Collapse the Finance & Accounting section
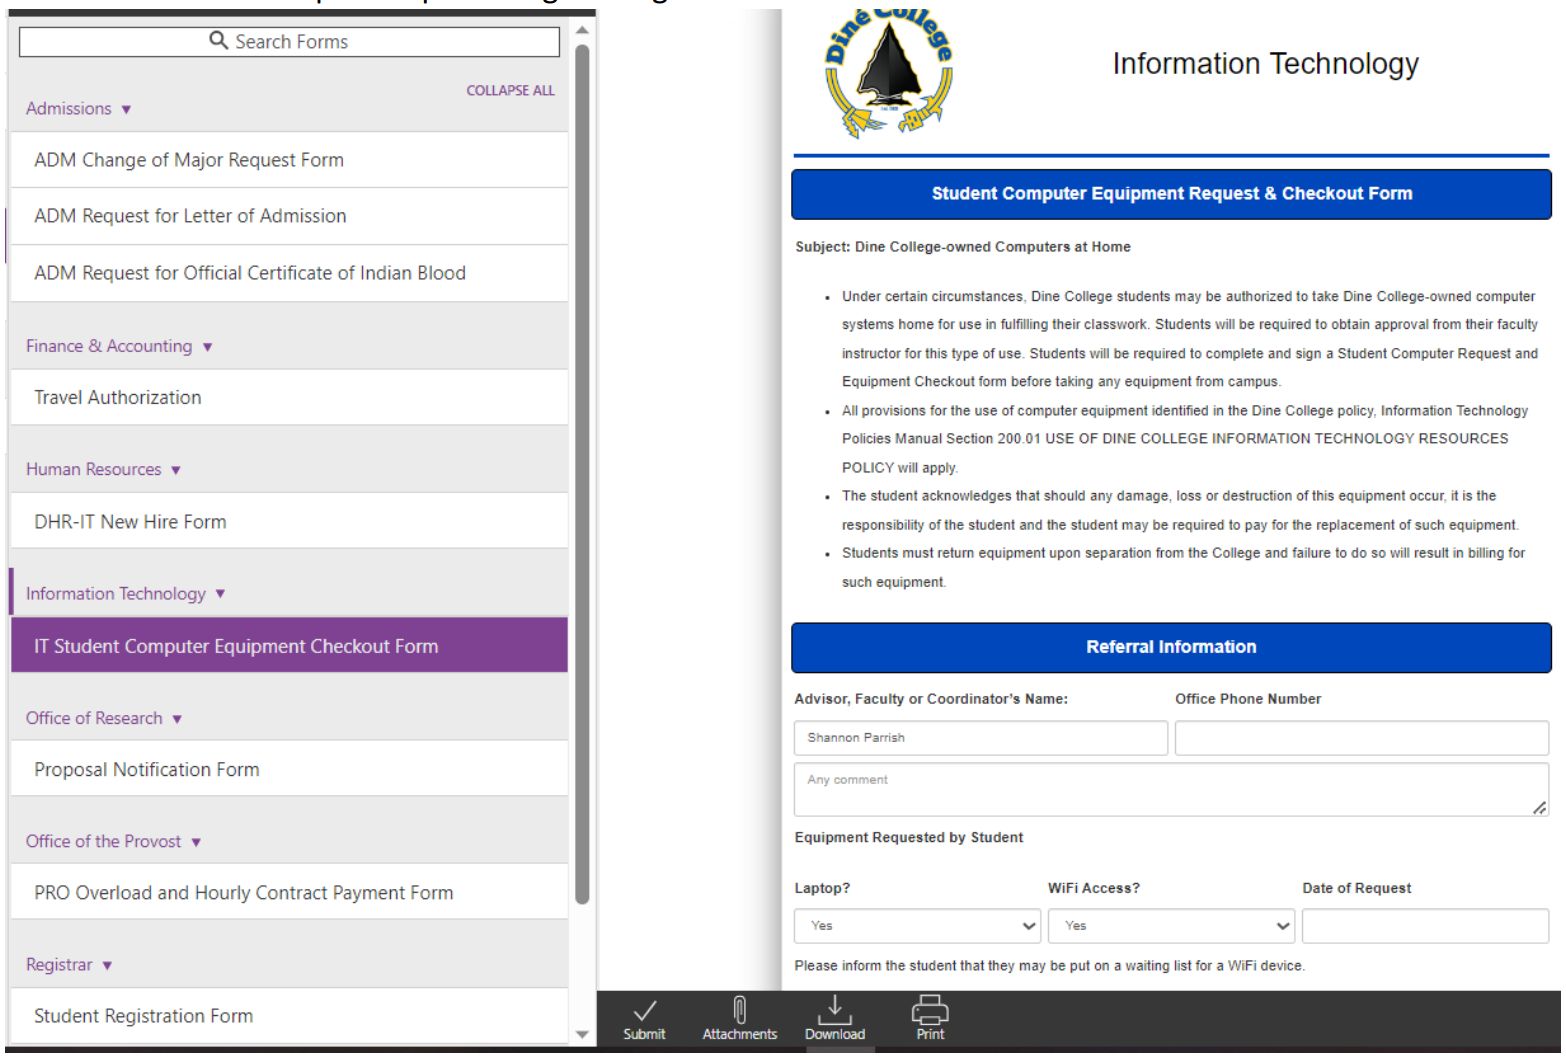1566x1057 pixels. [119, 346]
